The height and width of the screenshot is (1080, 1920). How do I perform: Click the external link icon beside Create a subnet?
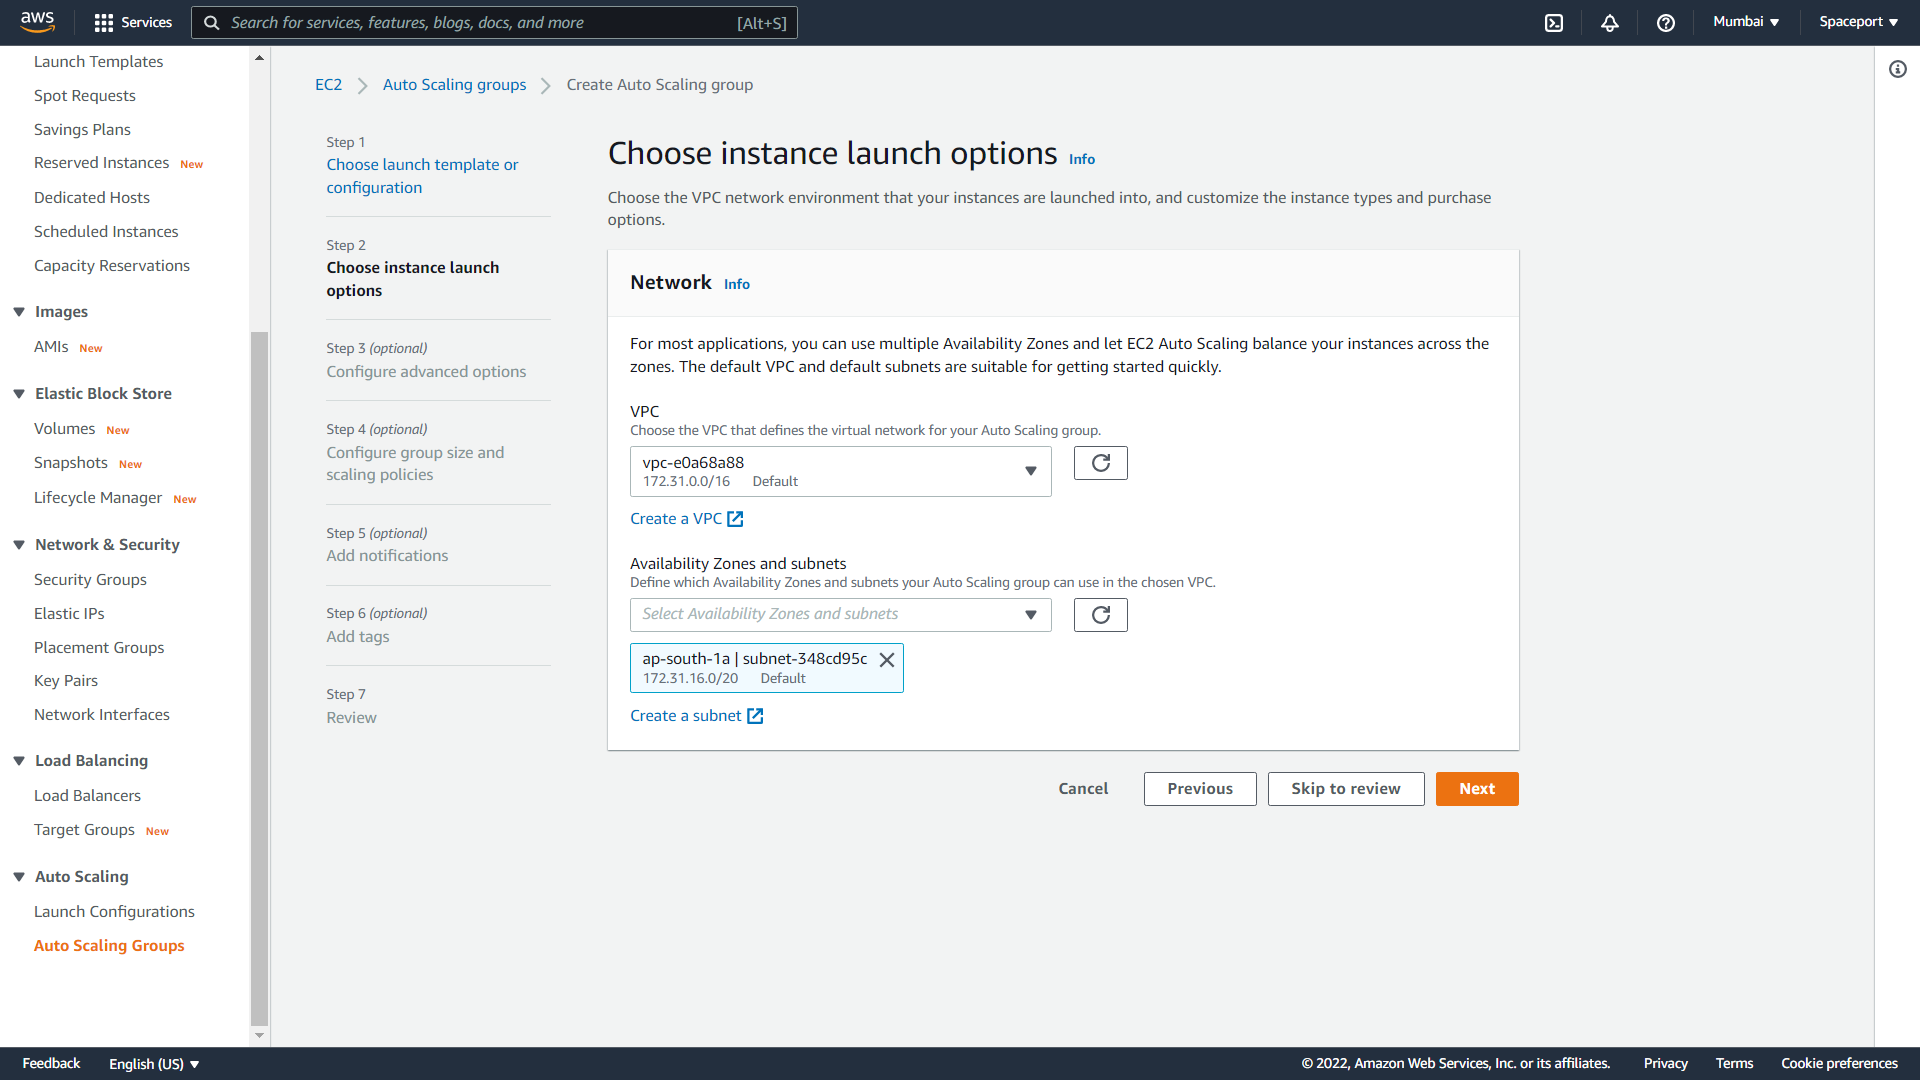click(755, 716)
